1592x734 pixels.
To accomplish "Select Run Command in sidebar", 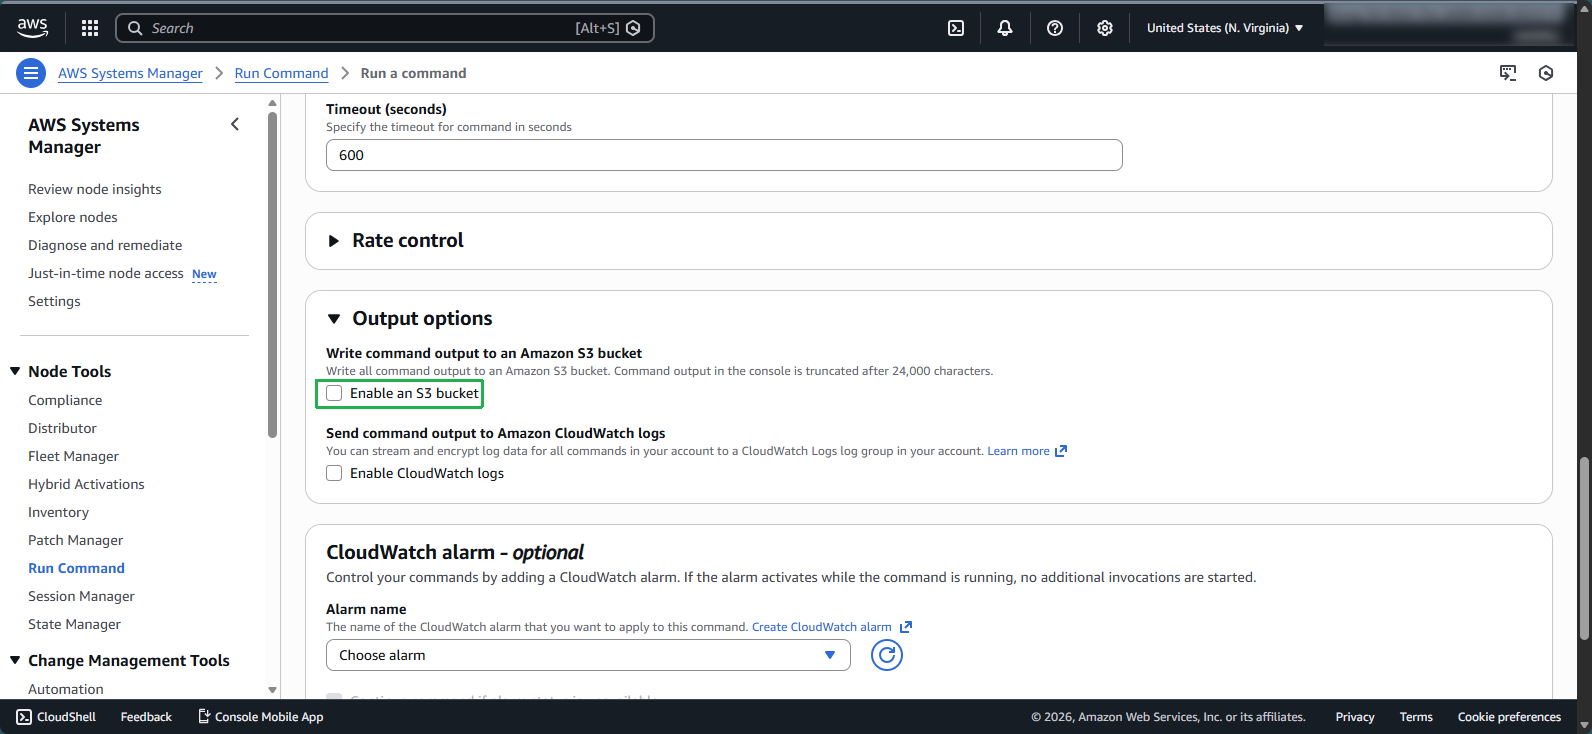I will pos(77,568).
